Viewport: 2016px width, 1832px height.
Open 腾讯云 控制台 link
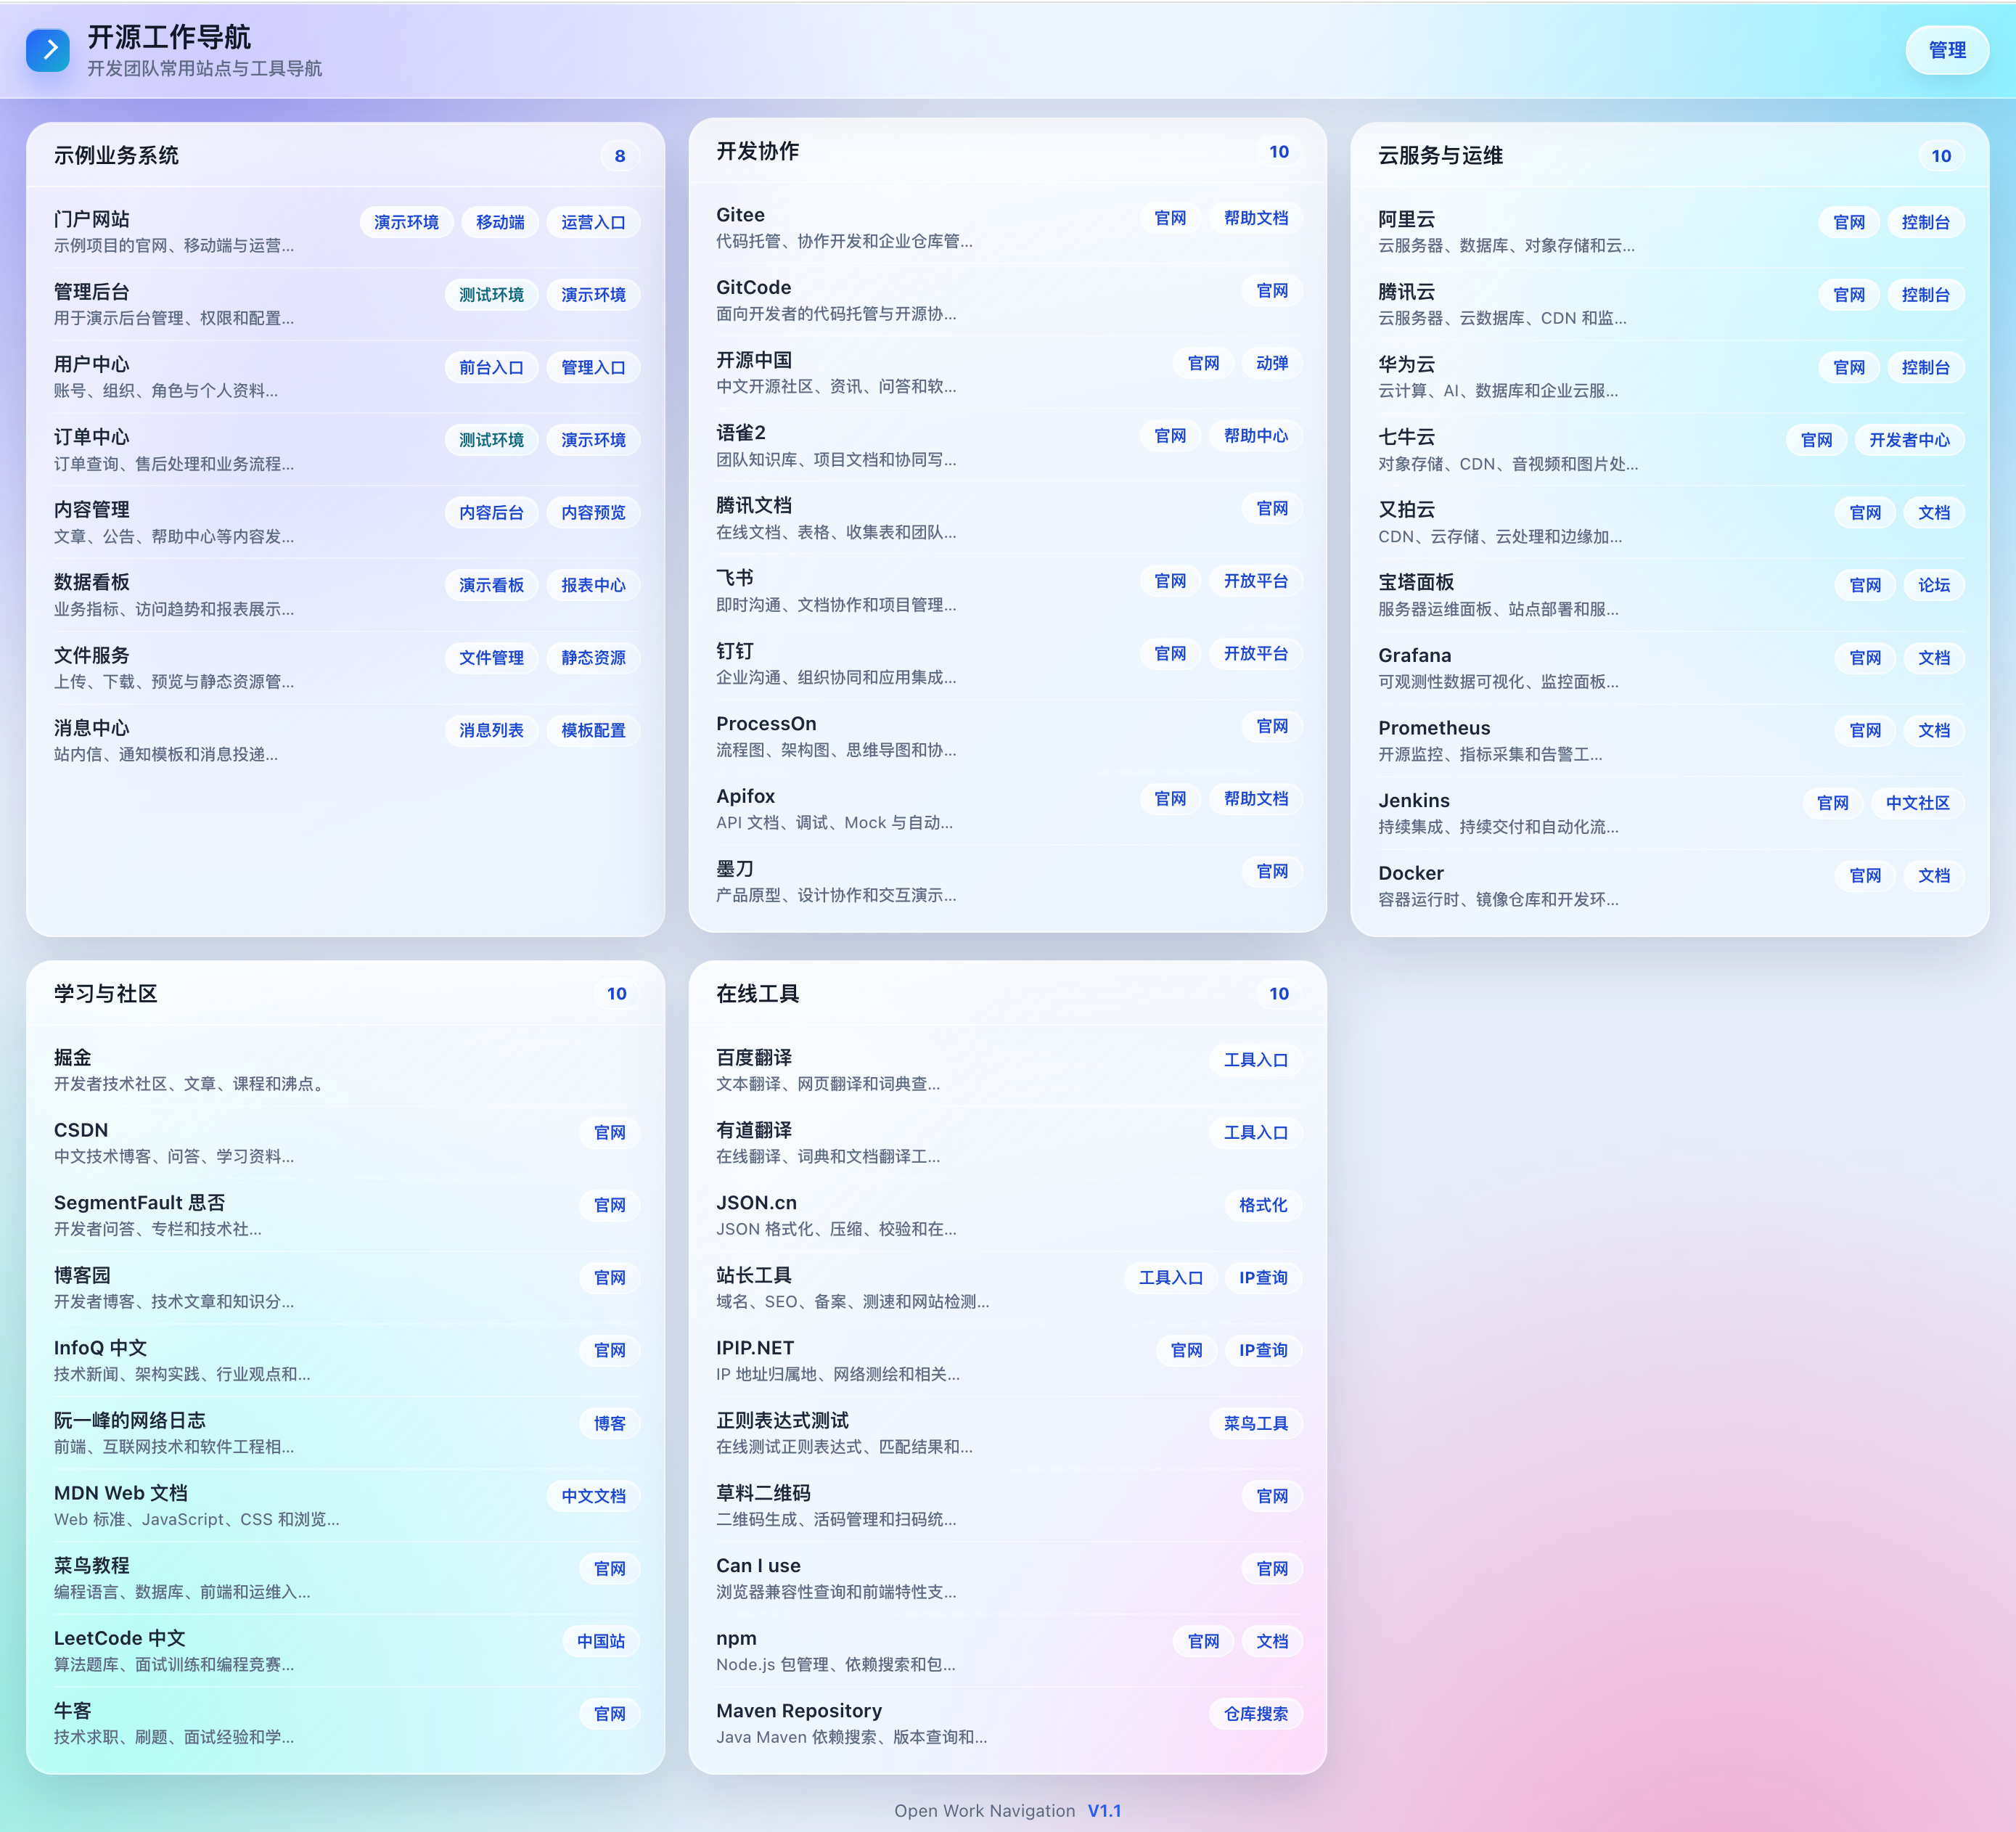coord(1926,295)
